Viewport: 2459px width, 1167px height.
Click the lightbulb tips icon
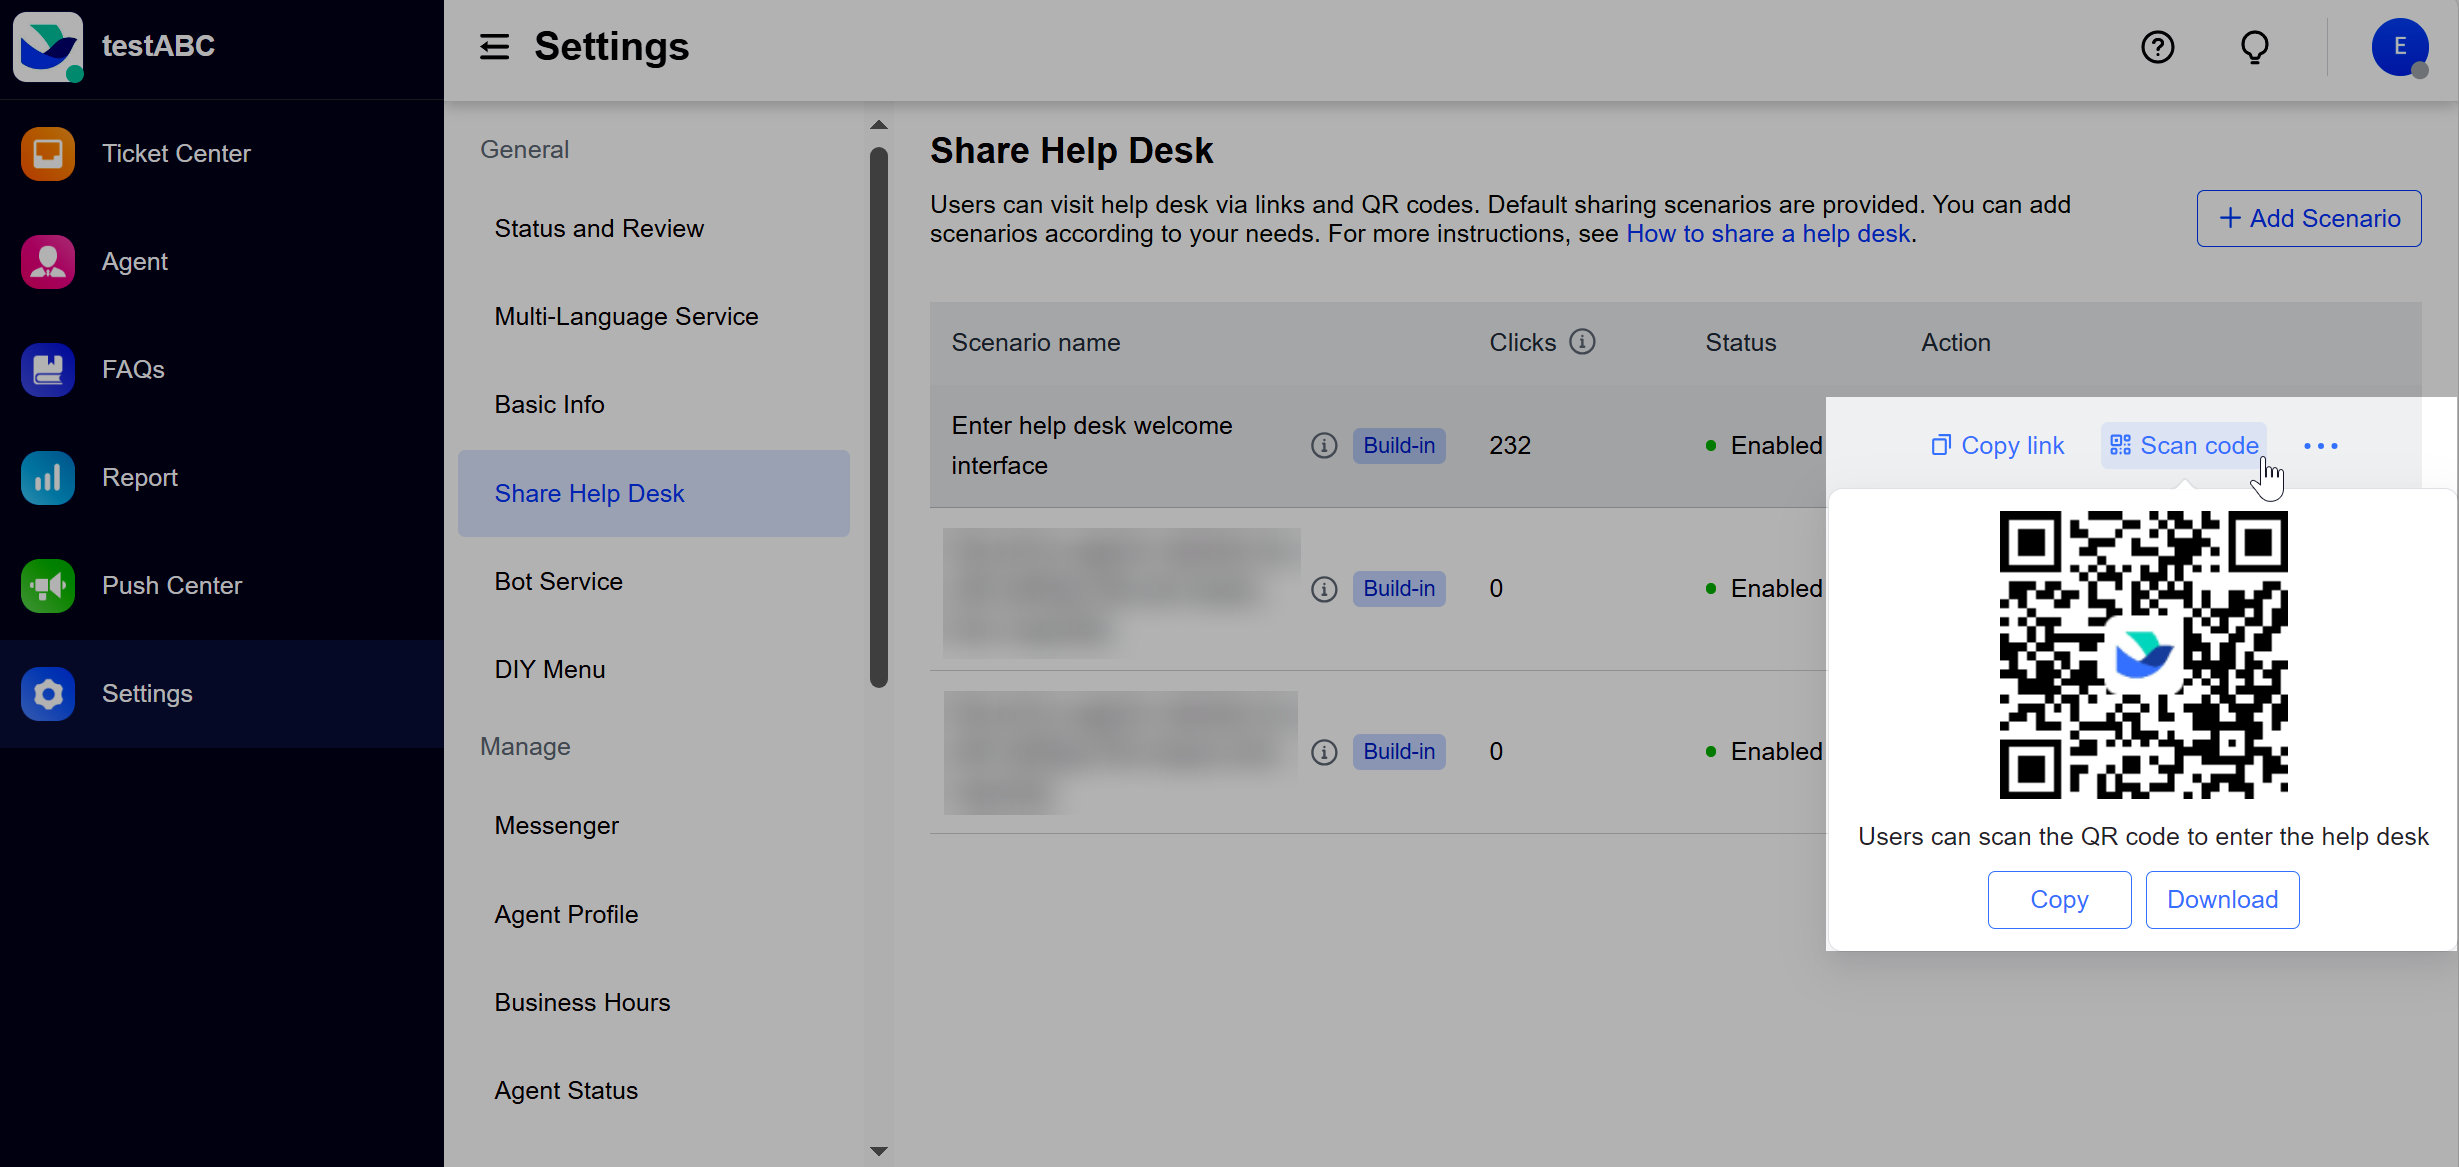coord(2254,47)
